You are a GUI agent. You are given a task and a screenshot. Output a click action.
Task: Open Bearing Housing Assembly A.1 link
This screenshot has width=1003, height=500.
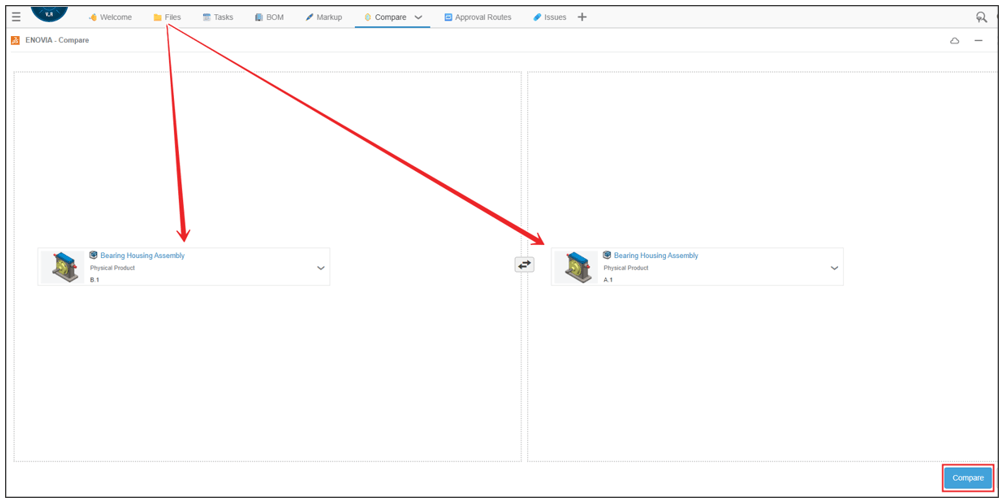[656, 255]
